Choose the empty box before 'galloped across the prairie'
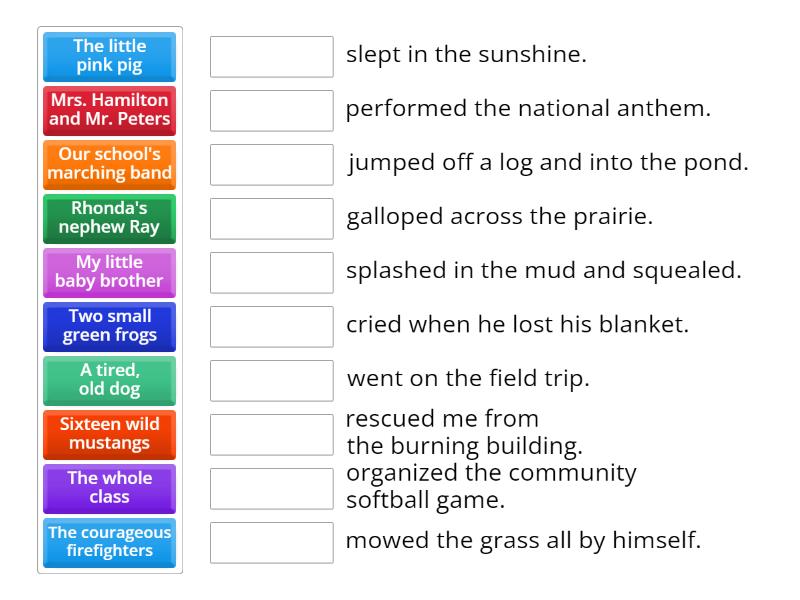The image size is (800, 600). (x=272, y=219)
